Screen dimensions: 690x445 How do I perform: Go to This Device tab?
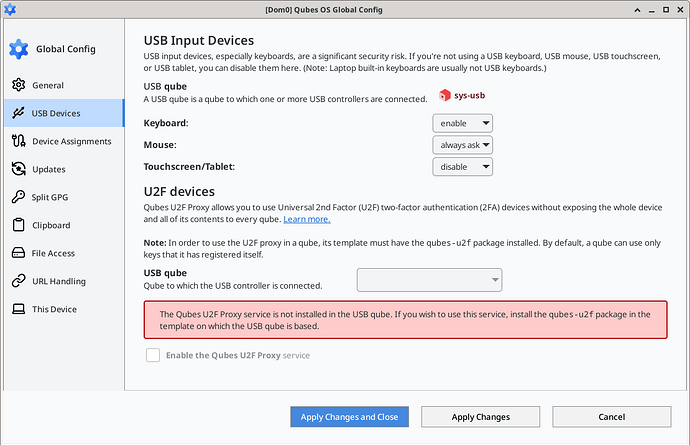click(64, 309)
